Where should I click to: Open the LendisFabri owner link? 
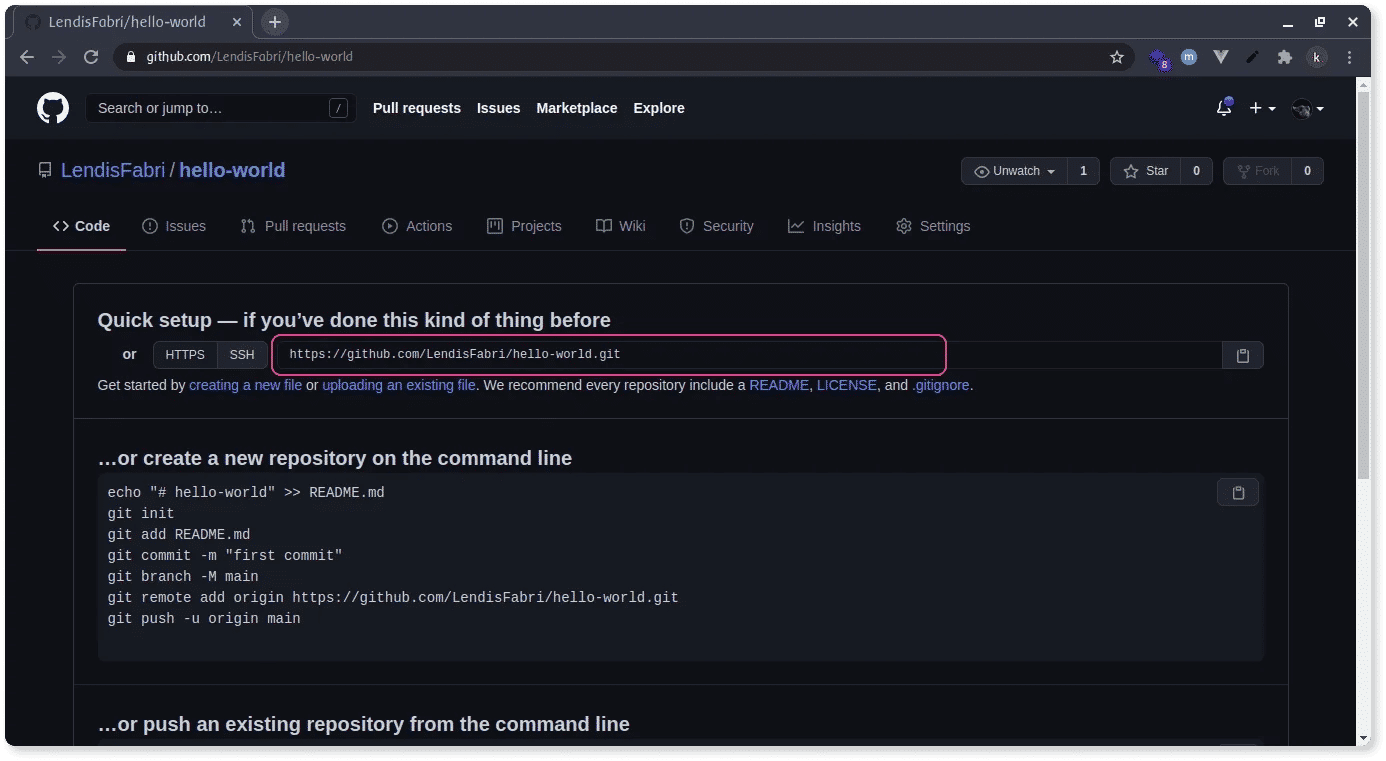[113, 171]
